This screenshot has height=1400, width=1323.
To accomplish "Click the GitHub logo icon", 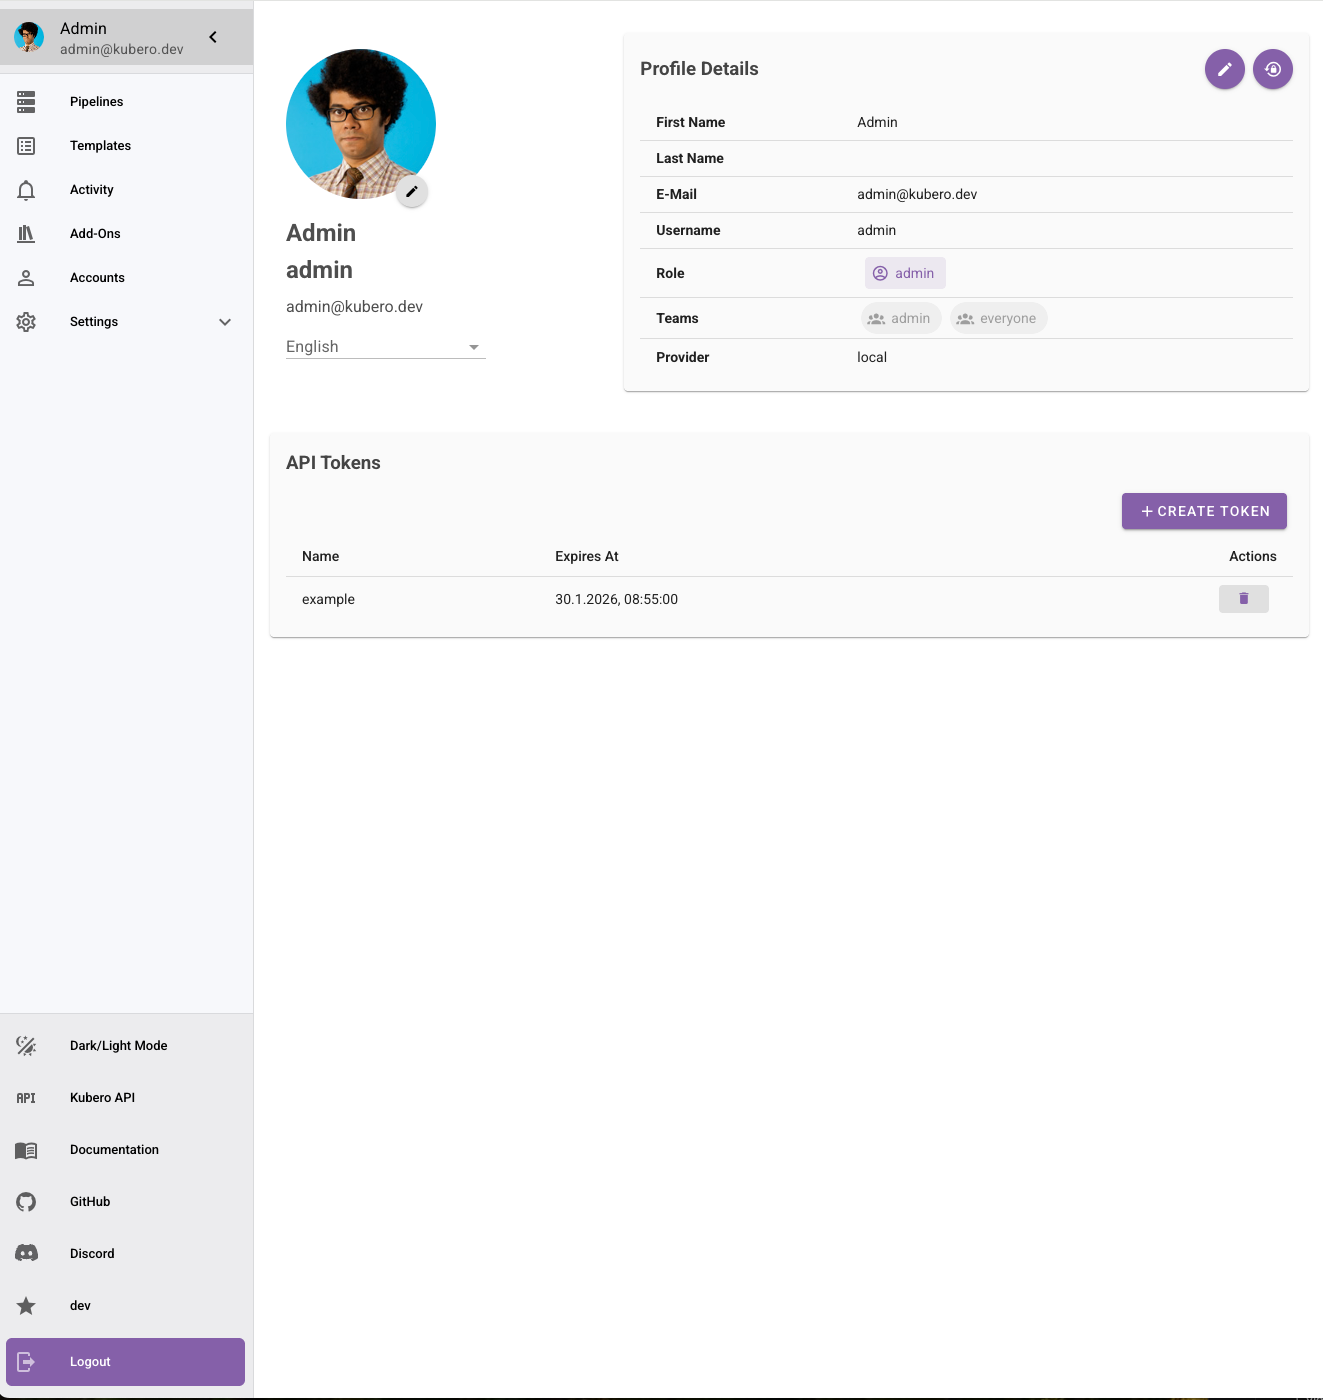I will point(26,1202).
